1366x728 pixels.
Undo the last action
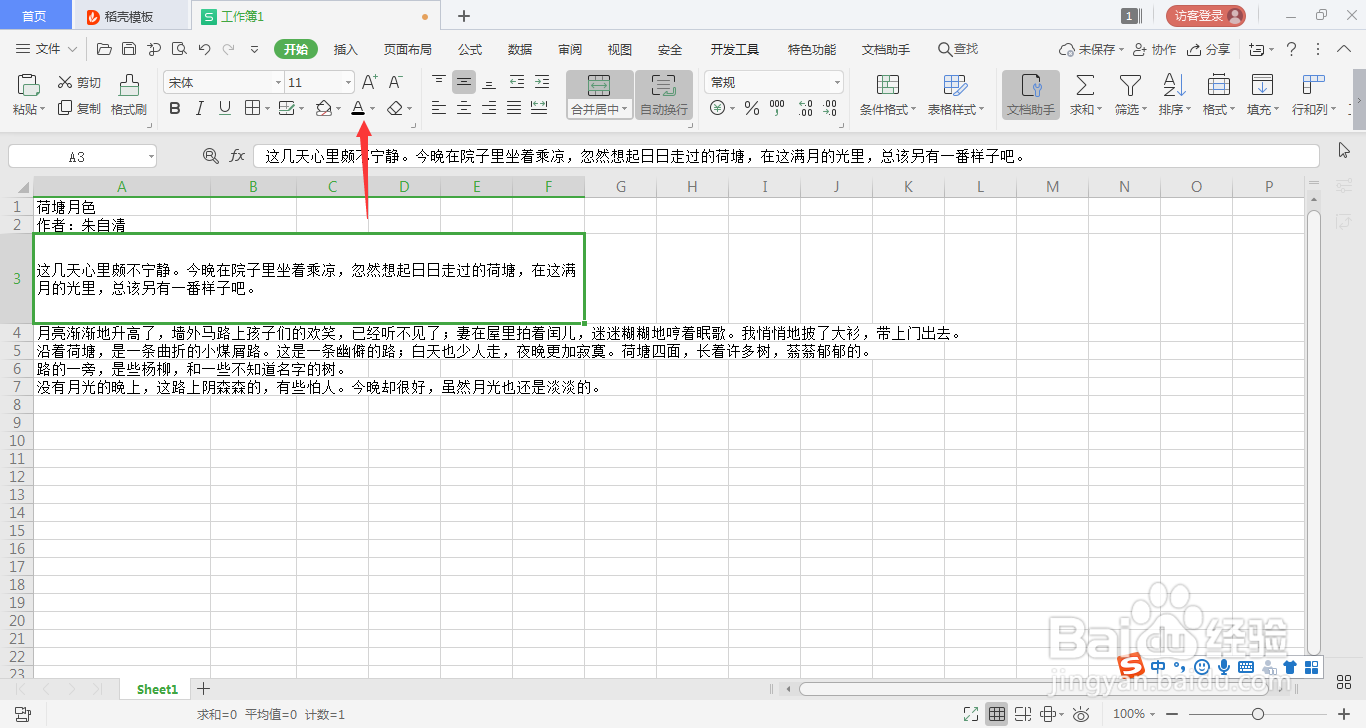[x=204, y=49]
